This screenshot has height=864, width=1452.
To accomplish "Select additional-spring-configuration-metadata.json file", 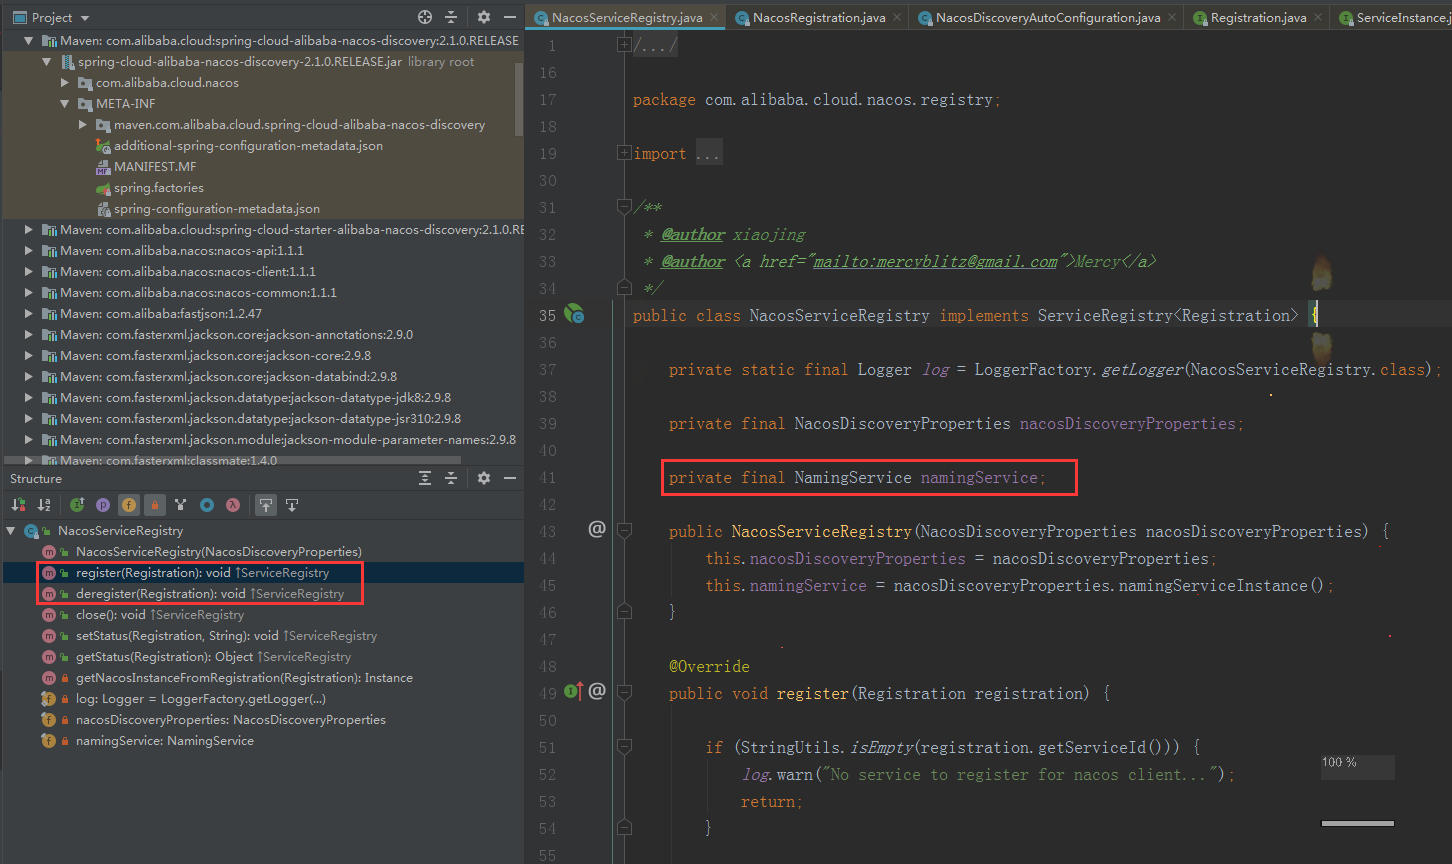I will (x=248, y=146).
